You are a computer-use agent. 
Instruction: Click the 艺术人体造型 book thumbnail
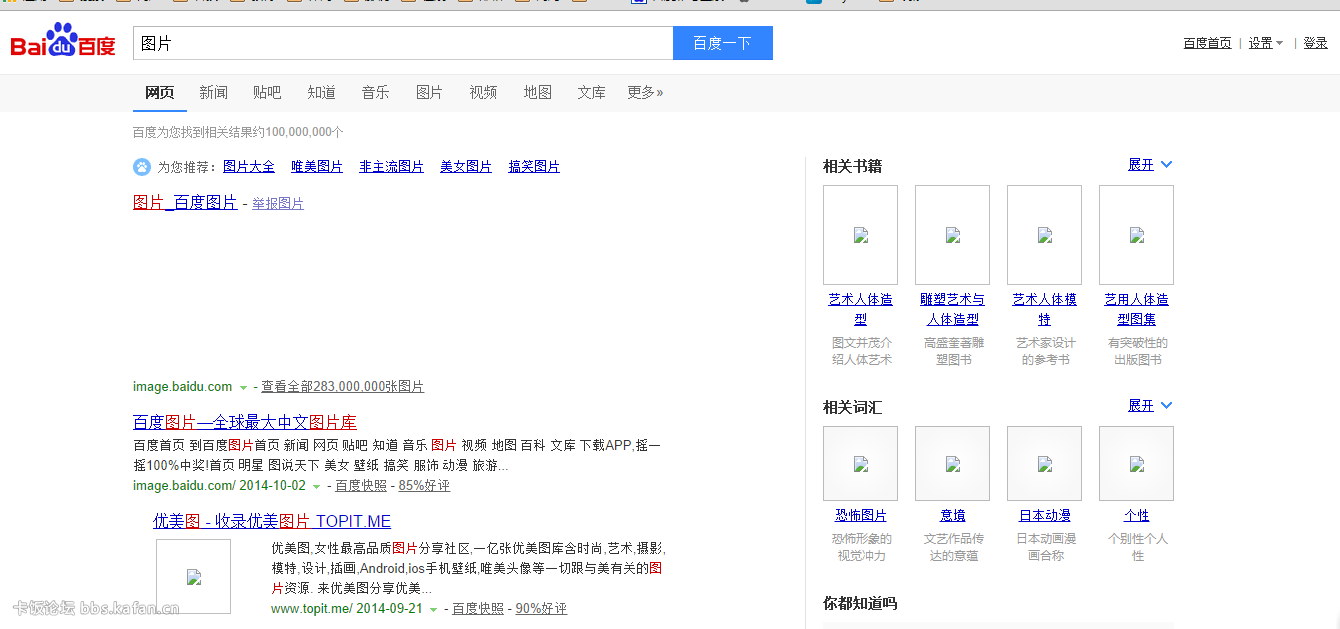(x=860, y=235)
